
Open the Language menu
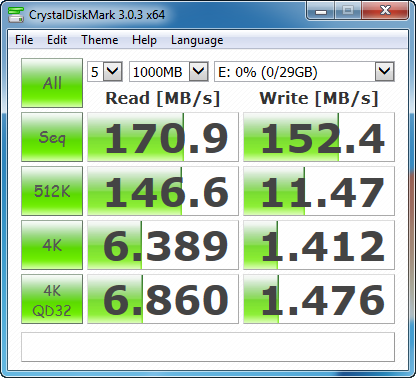click(197, 40)
